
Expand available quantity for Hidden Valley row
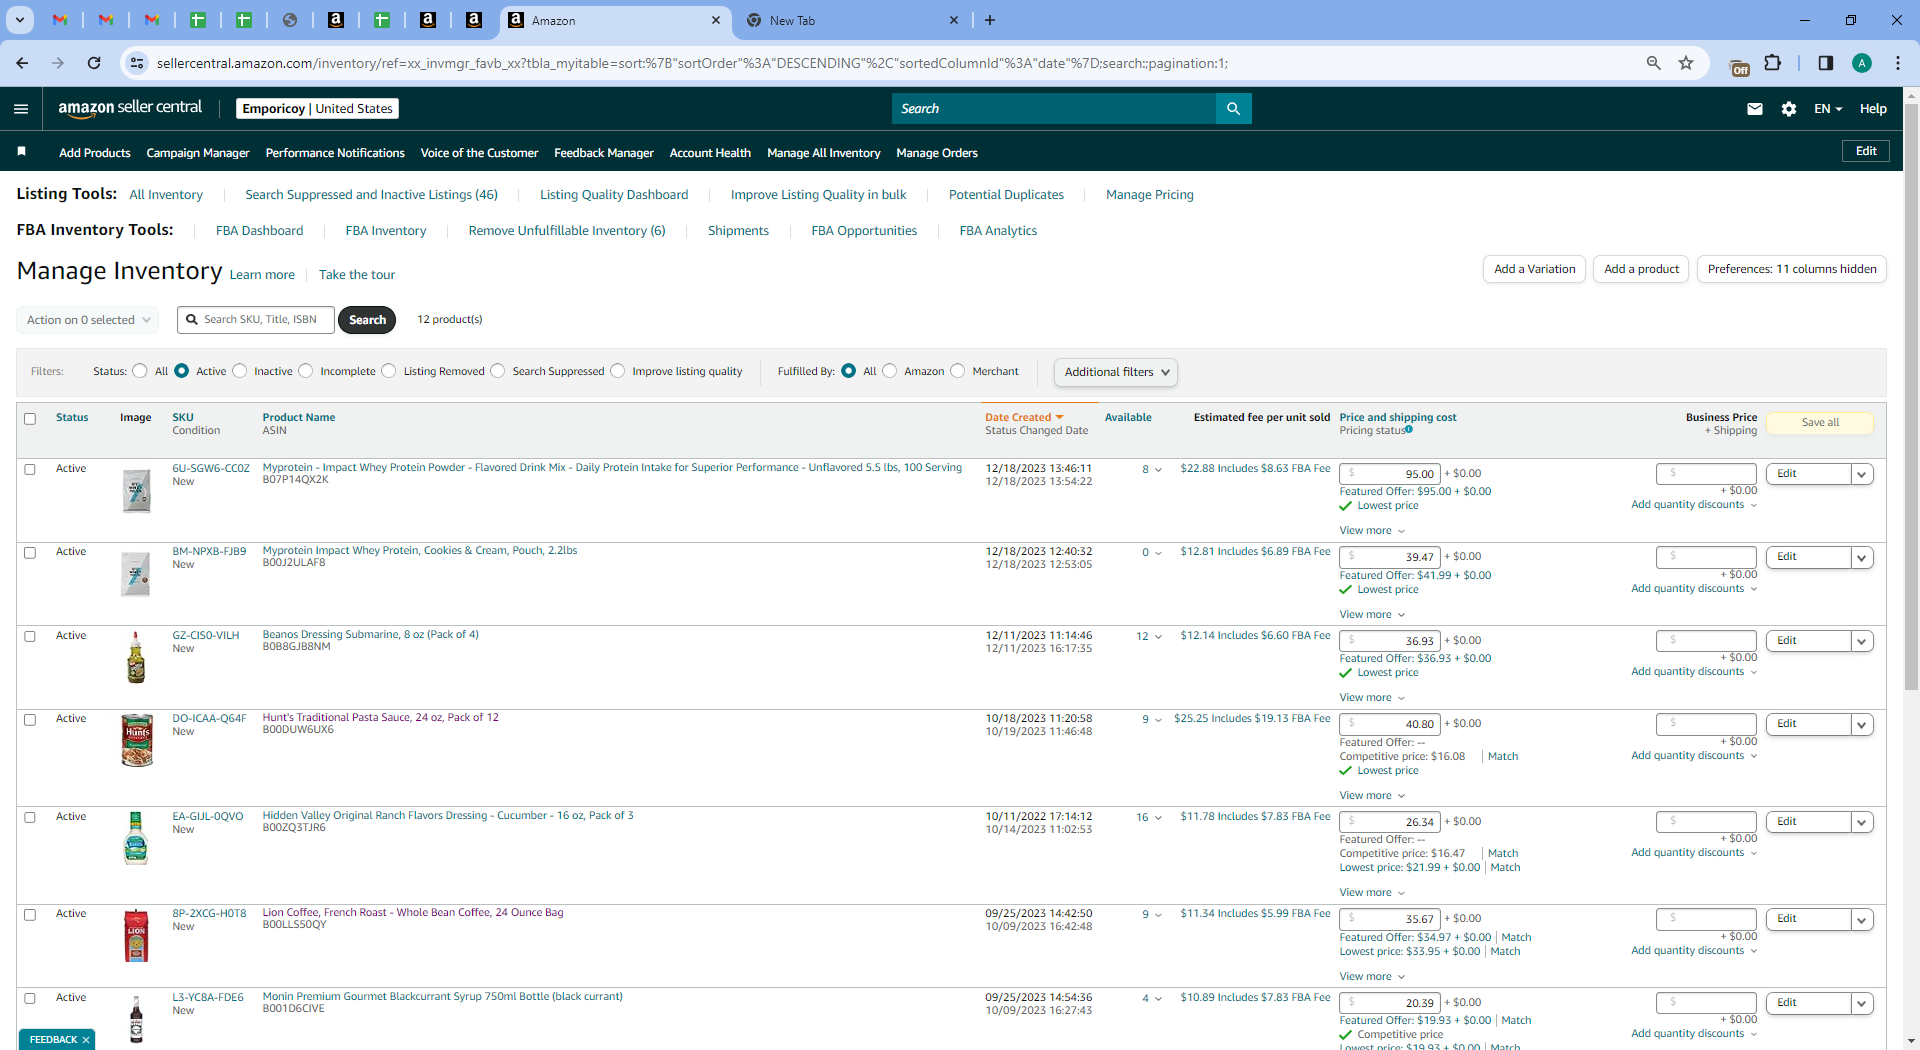(x=1149, y=818)
